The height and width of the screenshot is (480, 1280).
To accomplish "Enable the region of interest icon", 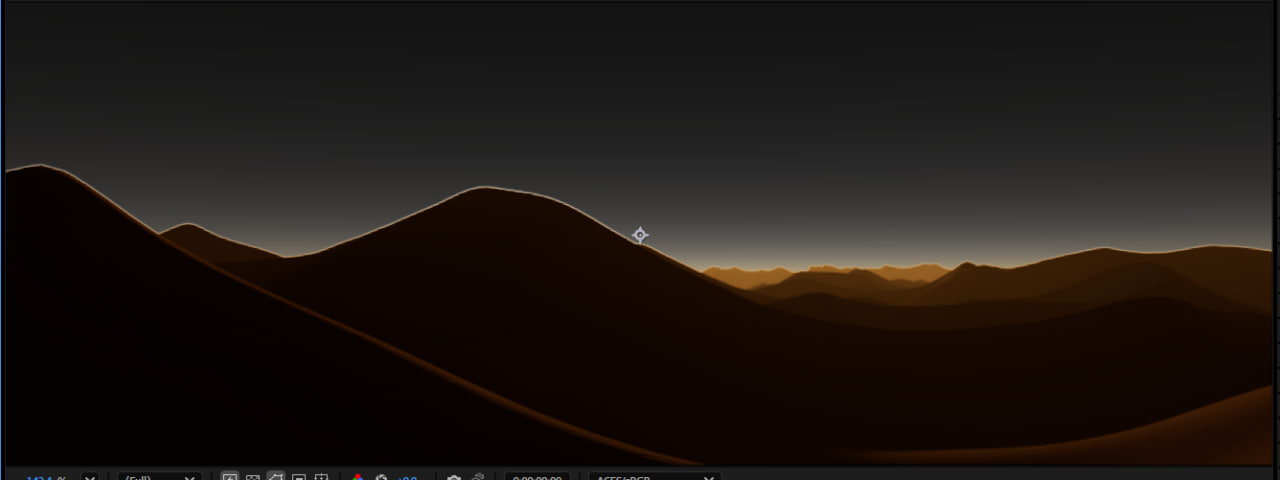I will click(299, 477).
